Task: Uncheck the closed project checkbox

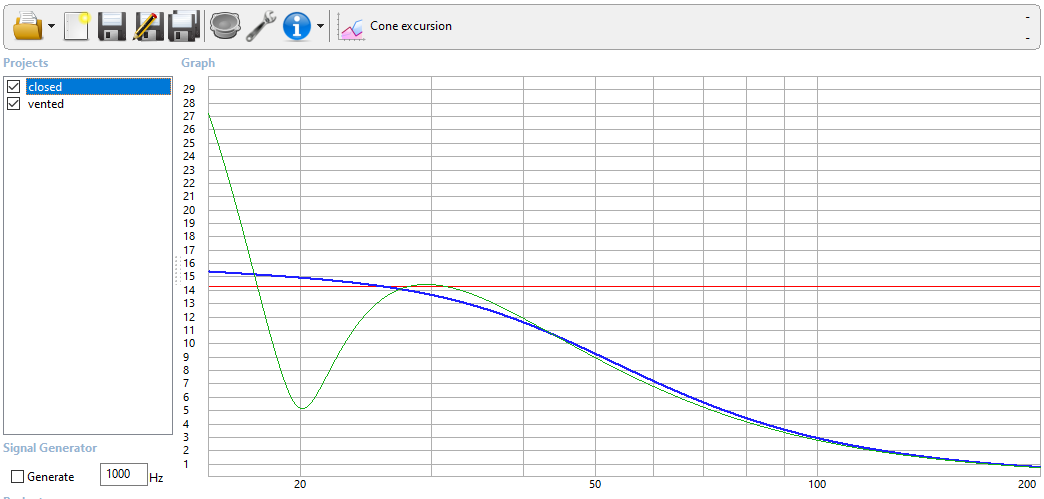Action: [13, 87]
